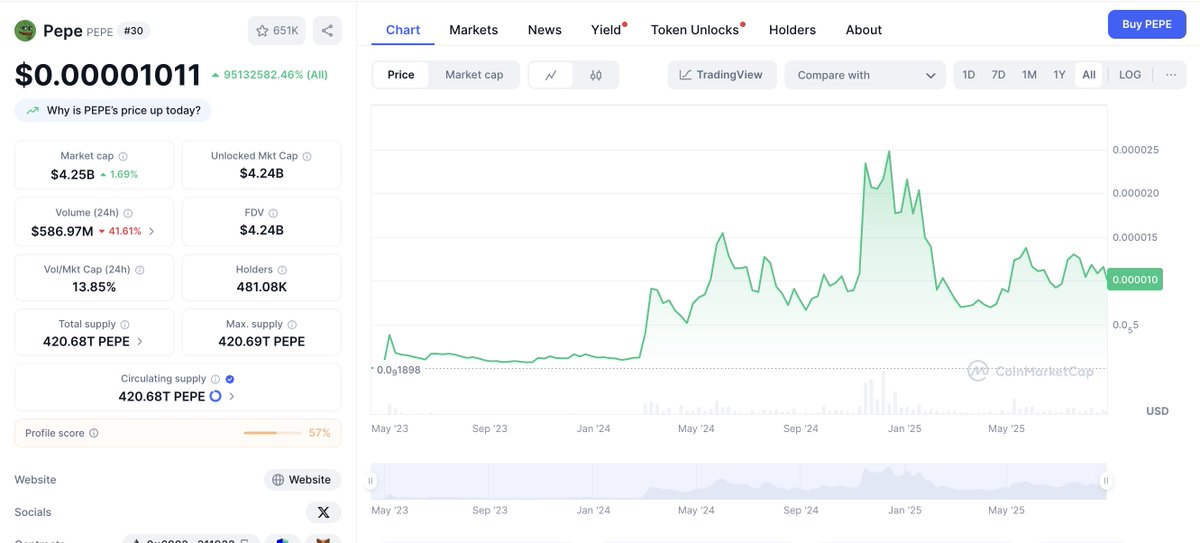Viewport: 1200px width, 543px height.
Task: Click the price peak on the chart
Action: [888, 152]
